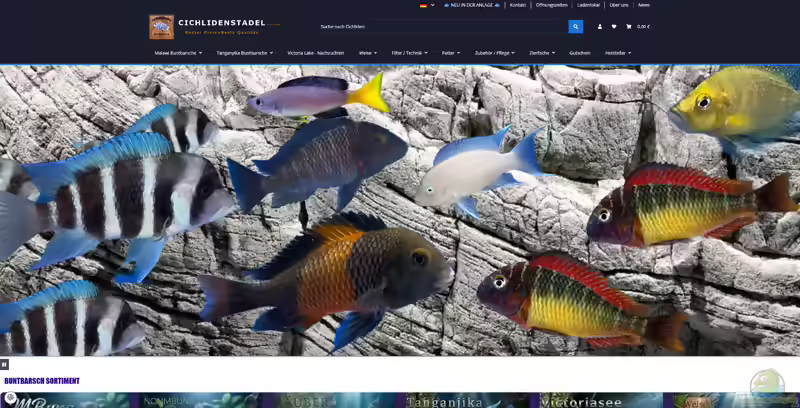Click the main cichlid banner image
This screenshot has width=800, height=408.
point(400,210)
